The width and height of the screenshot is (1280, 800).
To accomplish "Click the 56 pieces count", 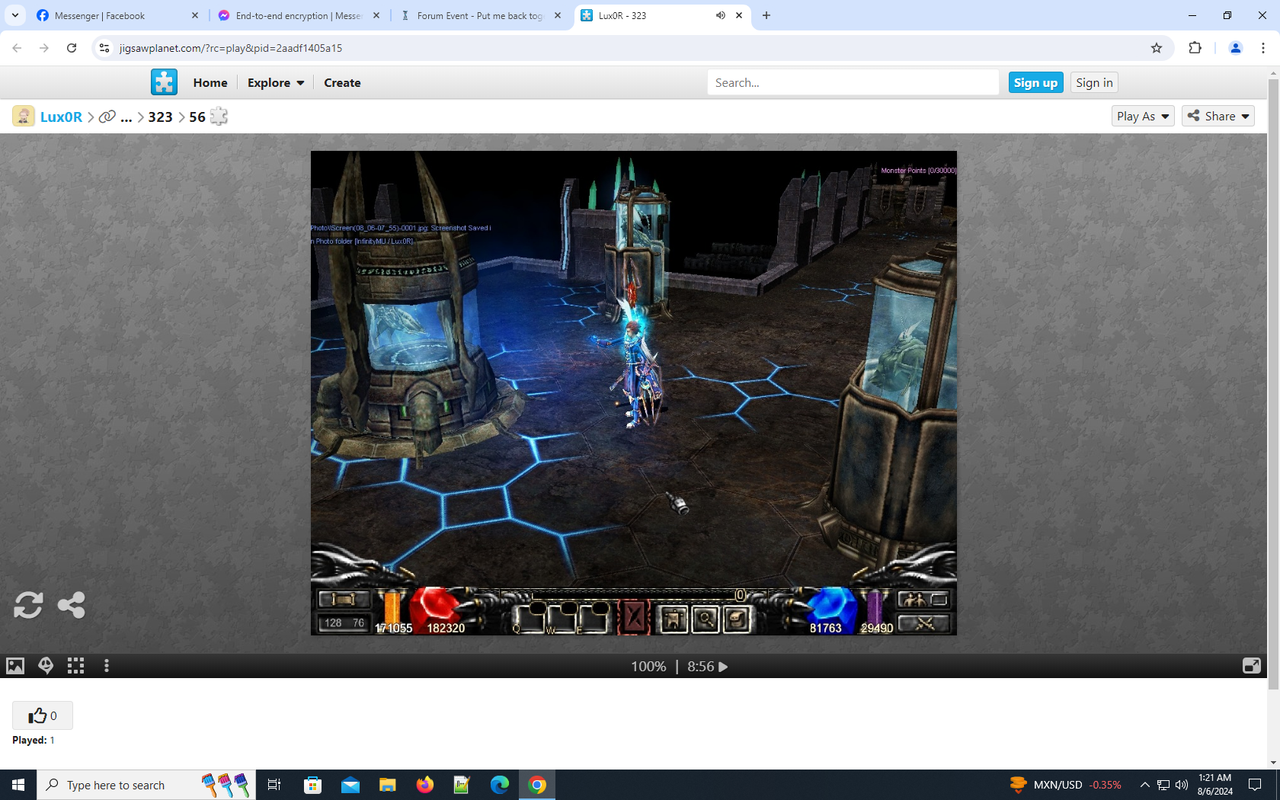I will click(x=197, y=117).
